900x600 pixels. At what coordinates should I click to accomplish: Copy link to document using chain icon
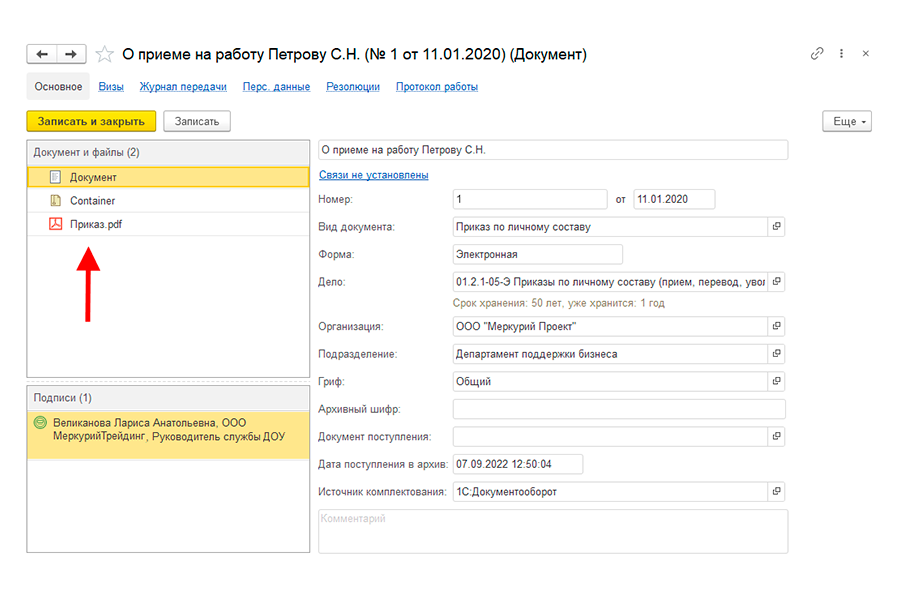[x=817, y=53]
